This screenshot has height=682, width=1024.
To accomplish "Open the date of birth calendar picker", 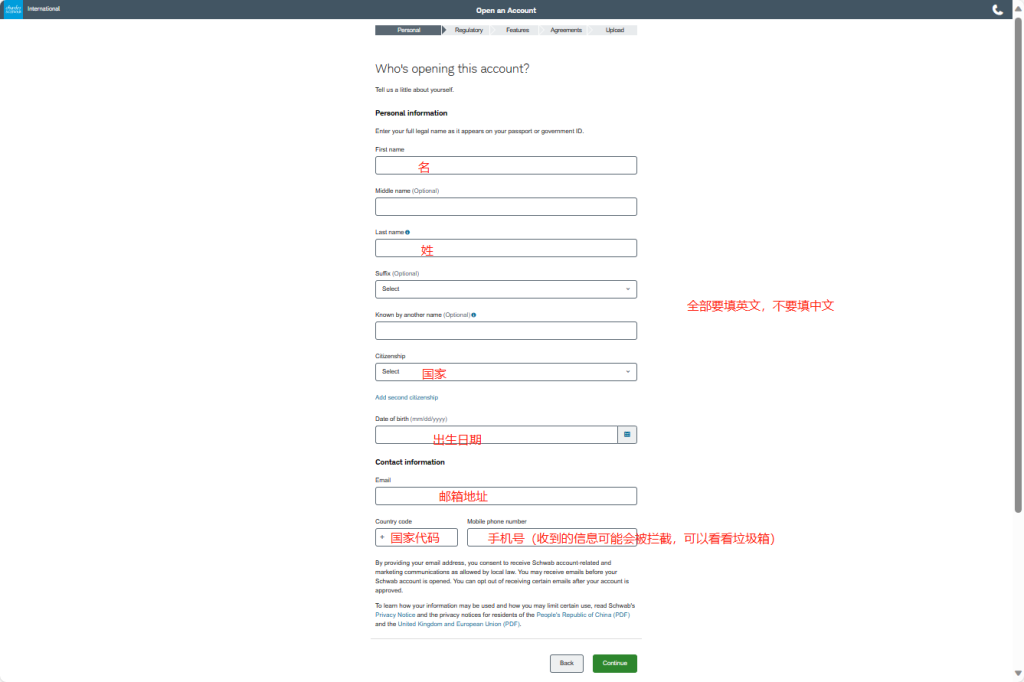I will click(627, 435).
